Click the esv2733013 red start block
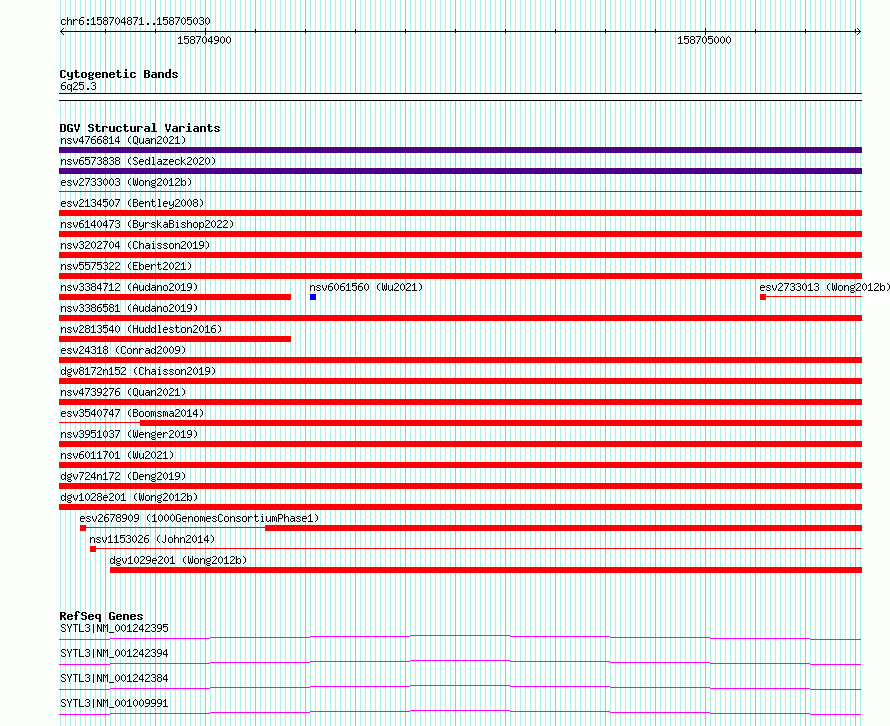890x726 pixels. point(763,297)
